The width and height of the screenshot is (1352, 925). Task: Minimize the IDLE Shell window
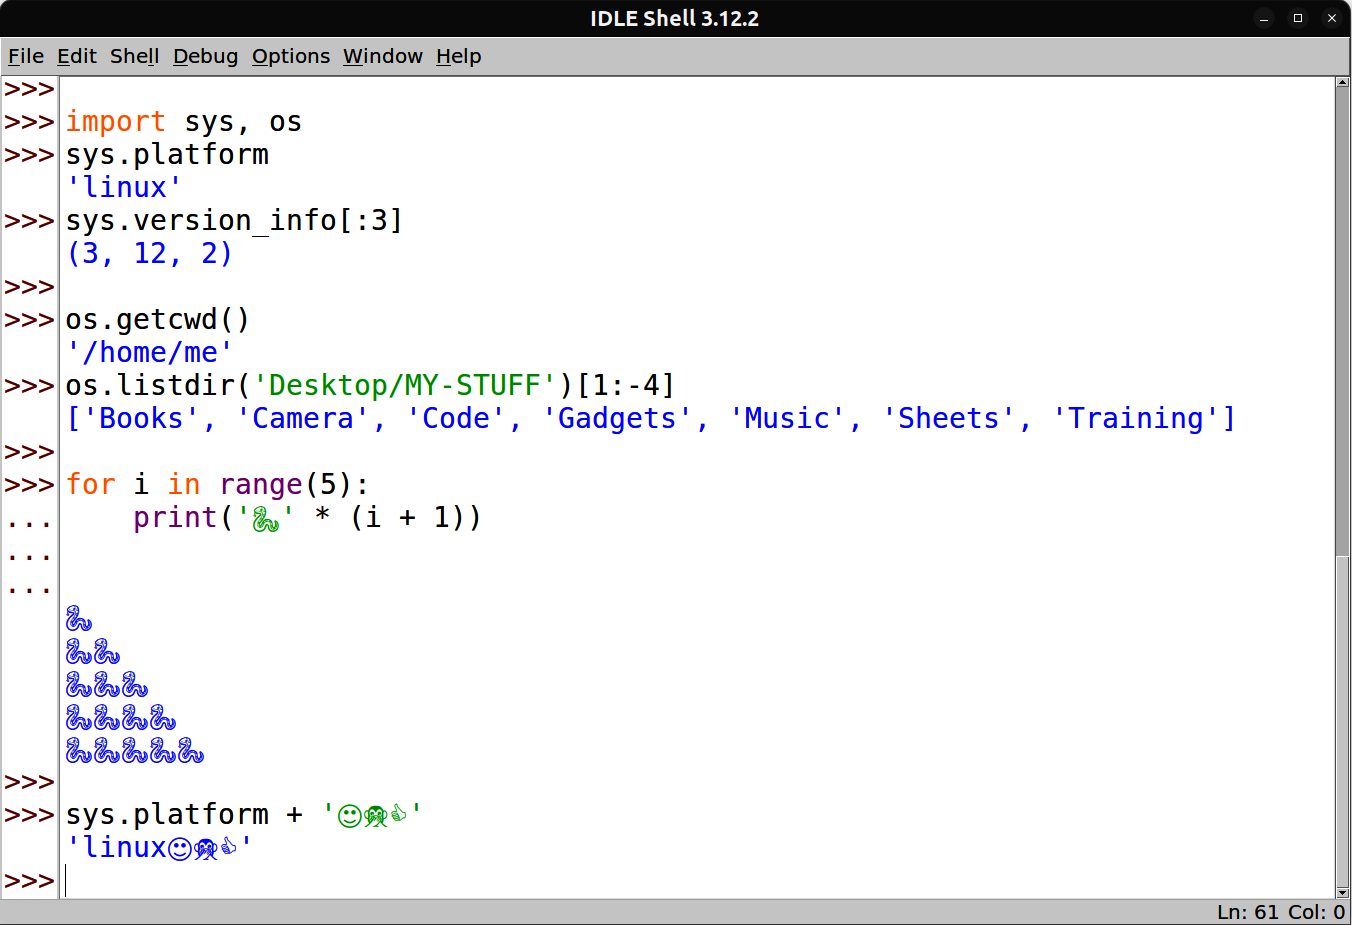pyautogui.click(x=1264, y=18)
